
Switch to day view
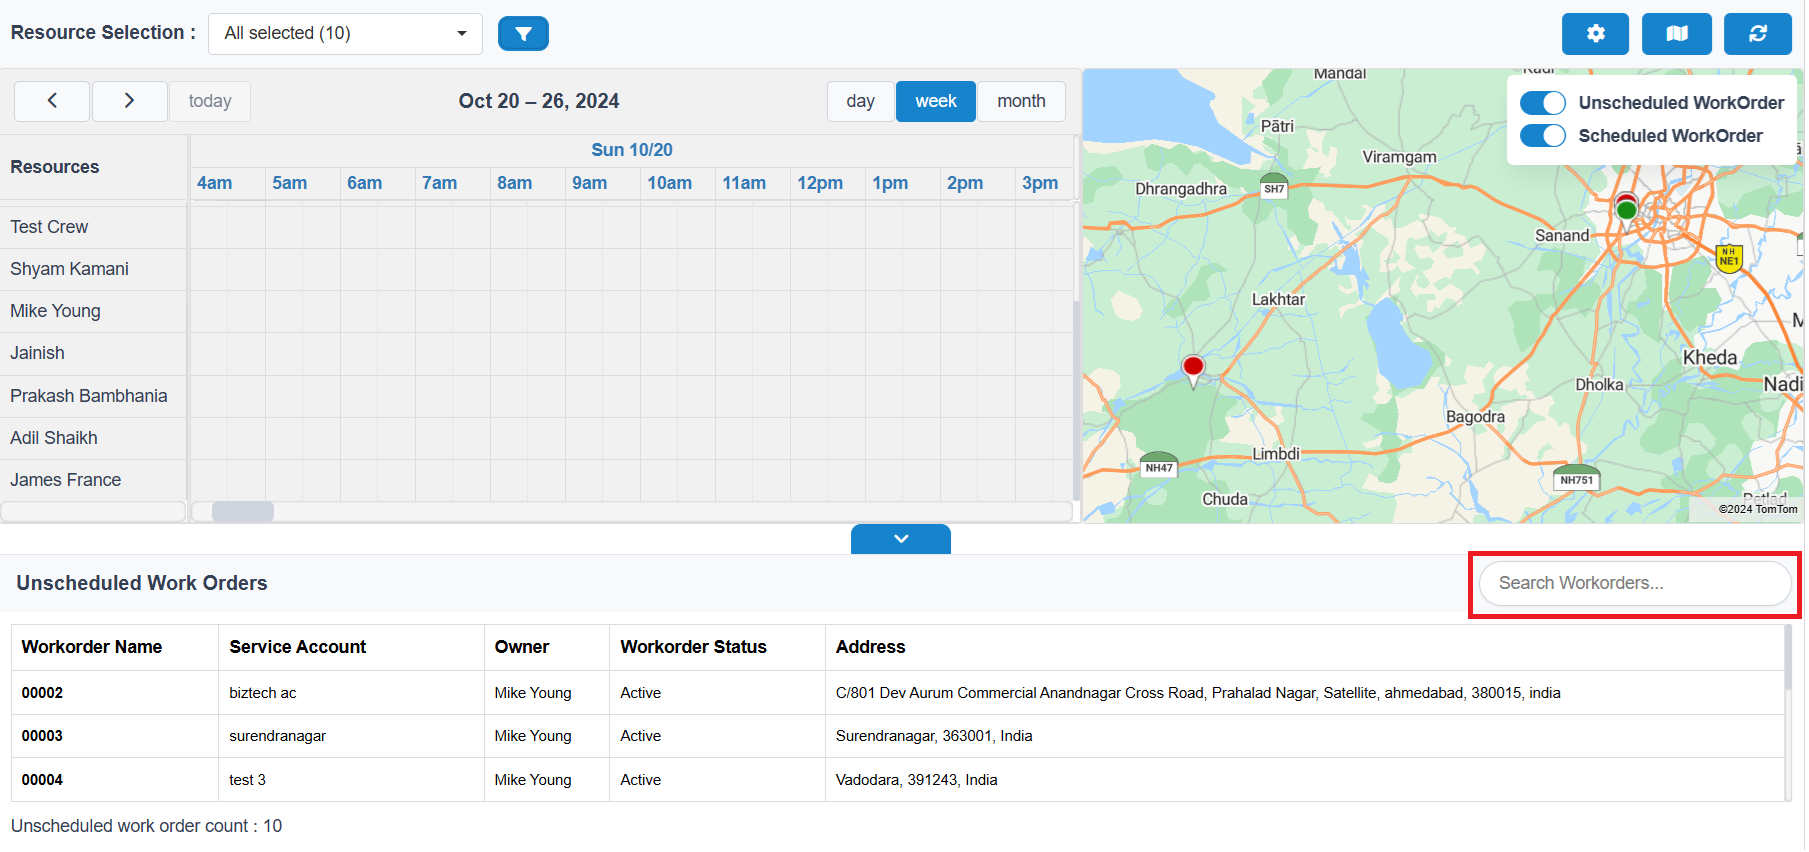[860, 101]
